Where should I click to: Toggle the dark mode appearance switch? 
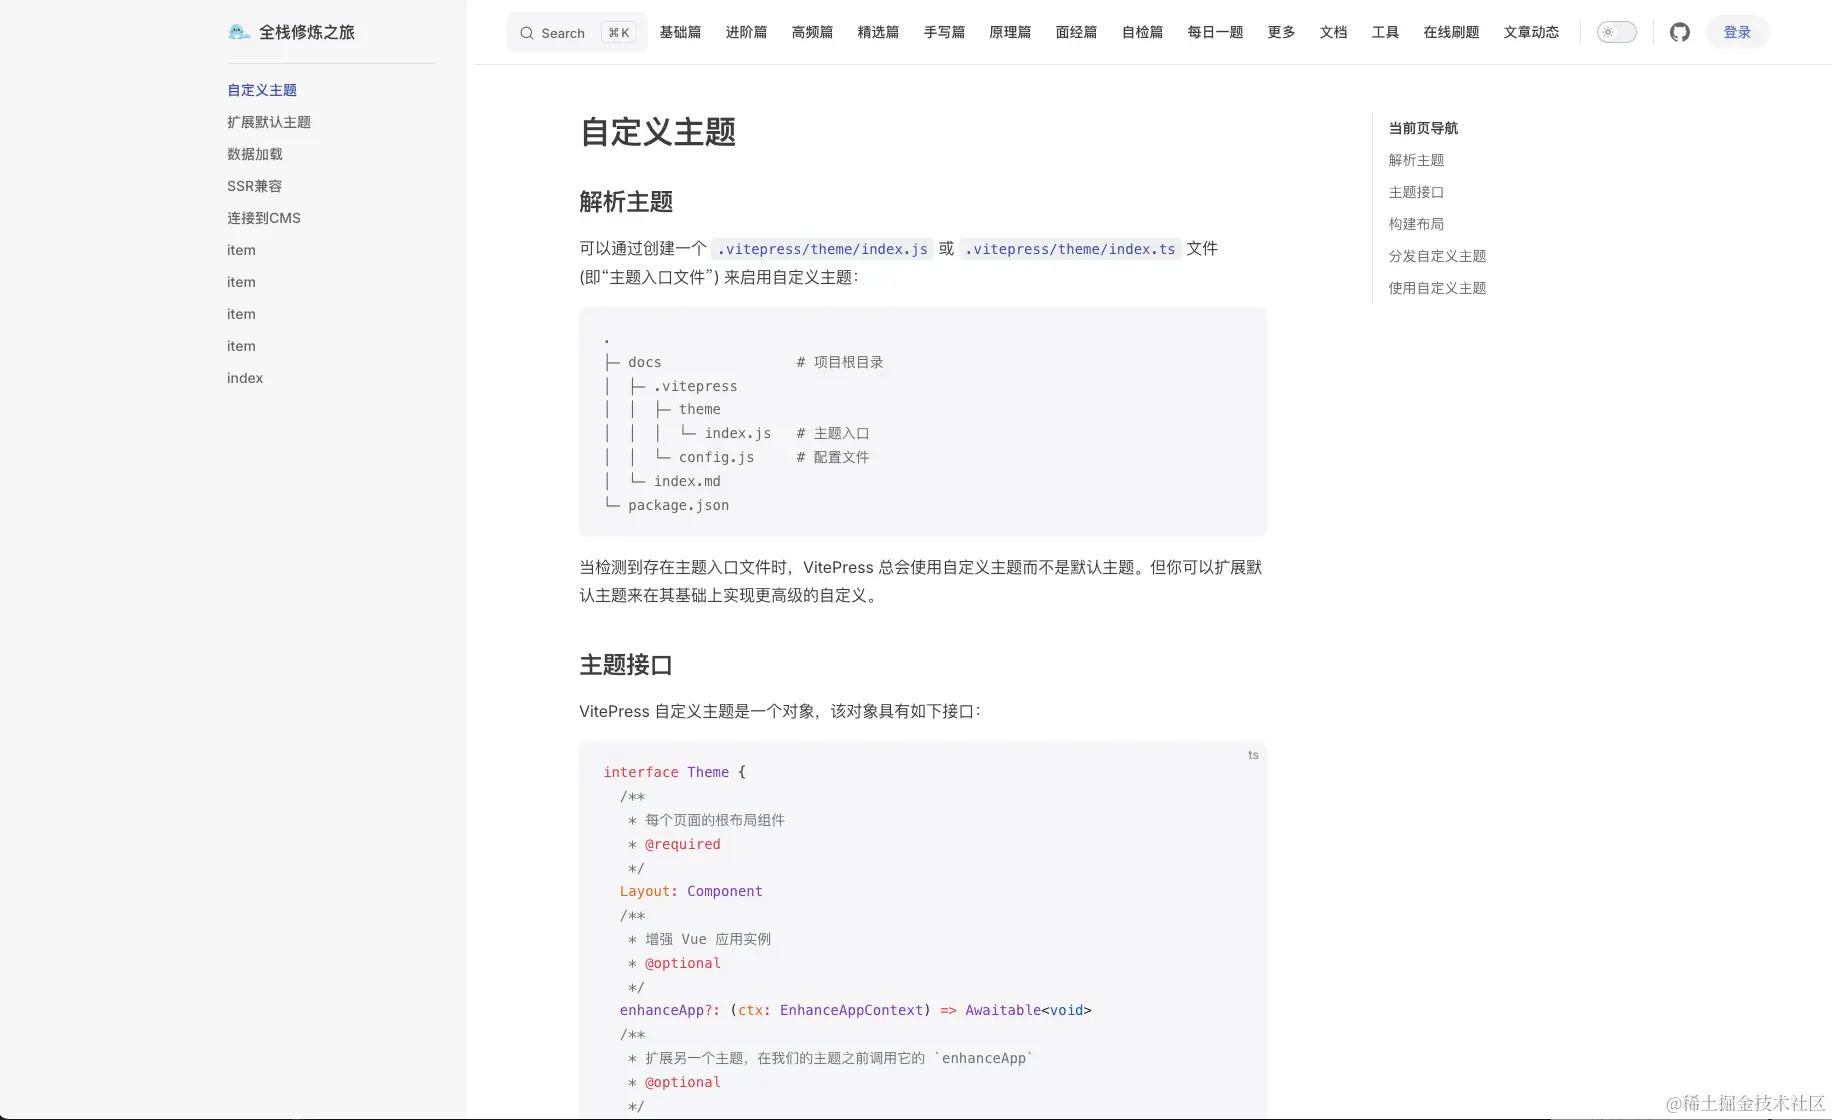[1616, 32]
